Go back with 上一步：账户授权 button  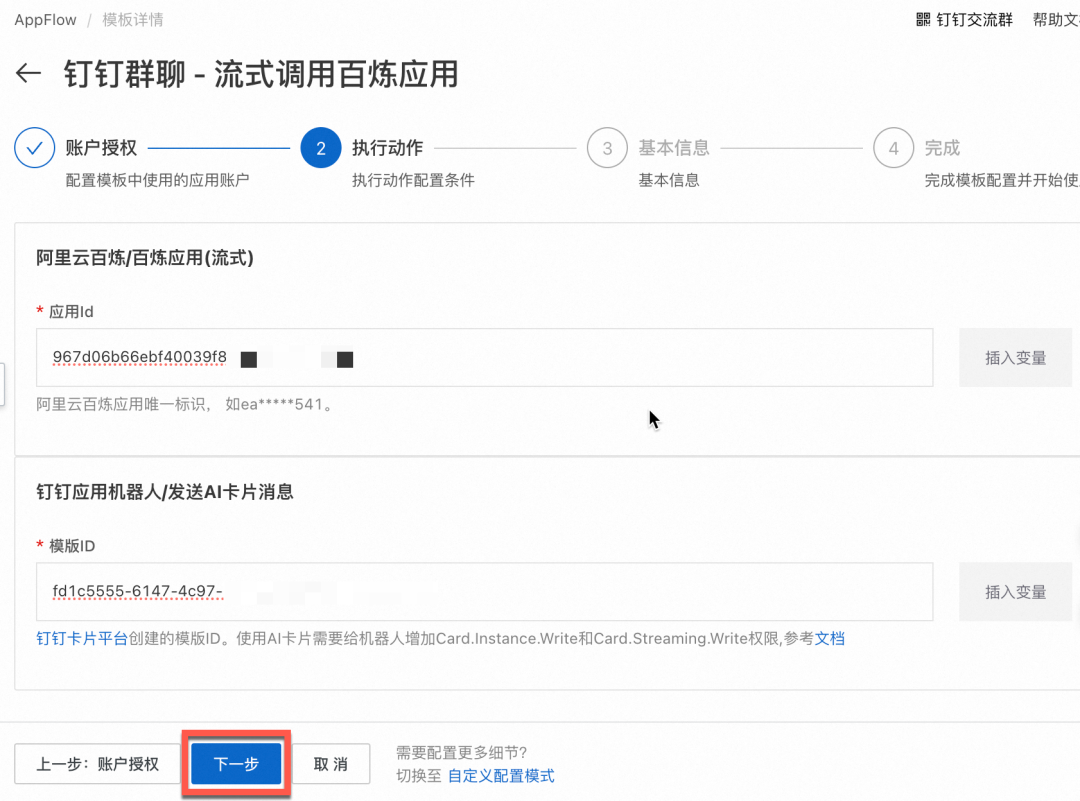[97, 764]
